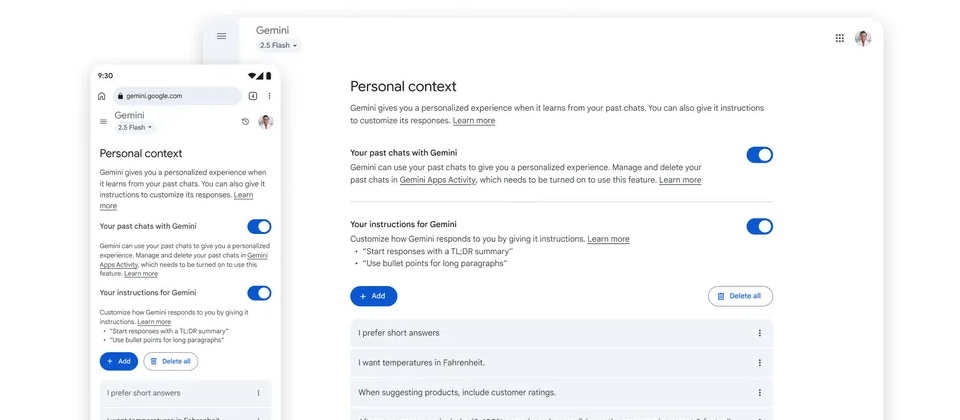Screen dimensions: 960x420
Task: Expand the desktop 2.5 Flash model dropdown
Action: tap(279, 46)
